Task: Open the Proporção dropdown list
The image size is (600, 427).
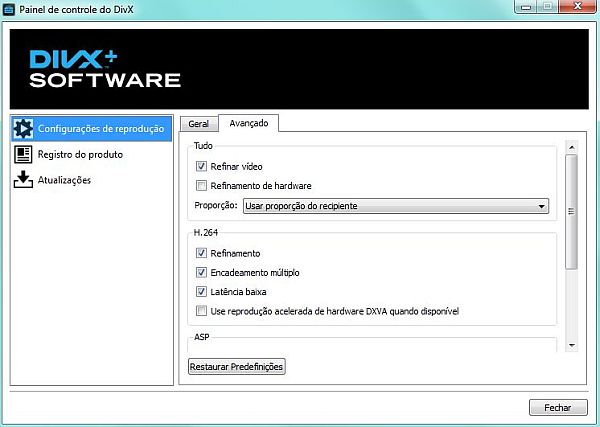Action: click(396, 206)
